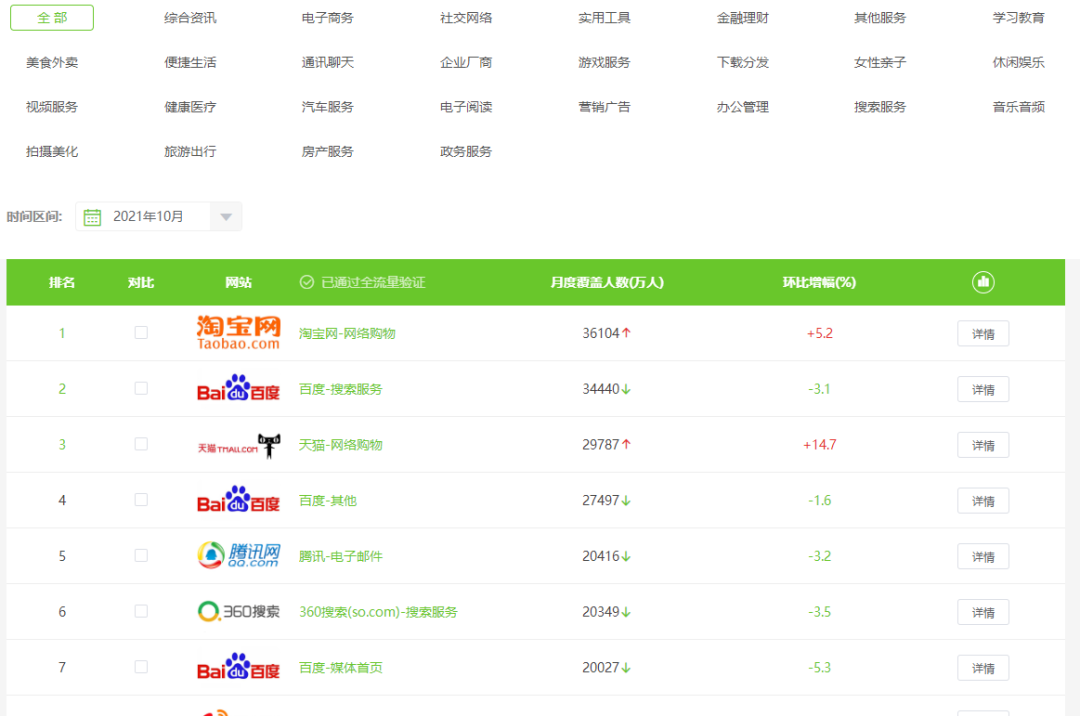Expand the 2021年10月 date dropdown arrow
This screenshot has width=1080, height=716.
click(226, 217)
